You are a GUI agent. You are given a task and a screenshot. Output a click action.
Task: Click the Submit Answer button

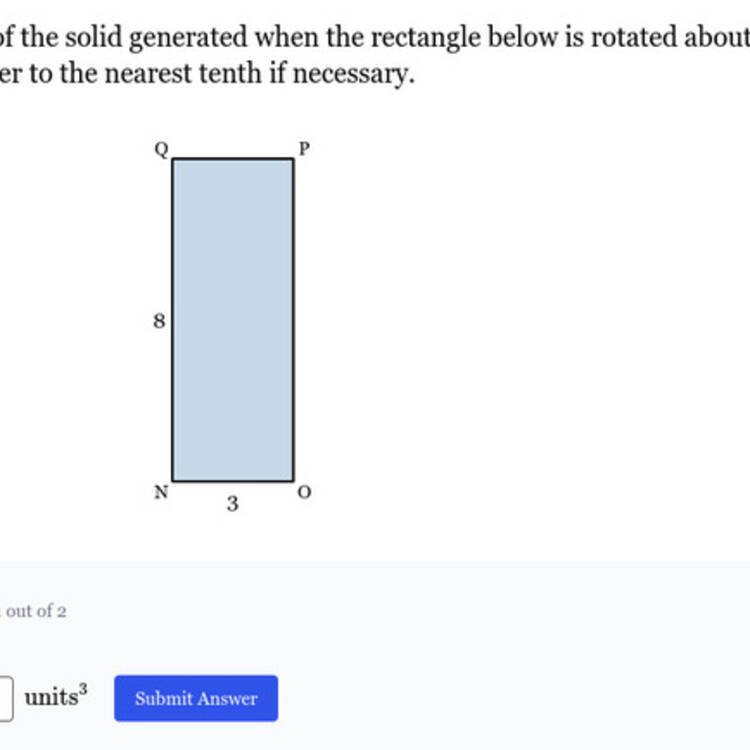point(196,698)
